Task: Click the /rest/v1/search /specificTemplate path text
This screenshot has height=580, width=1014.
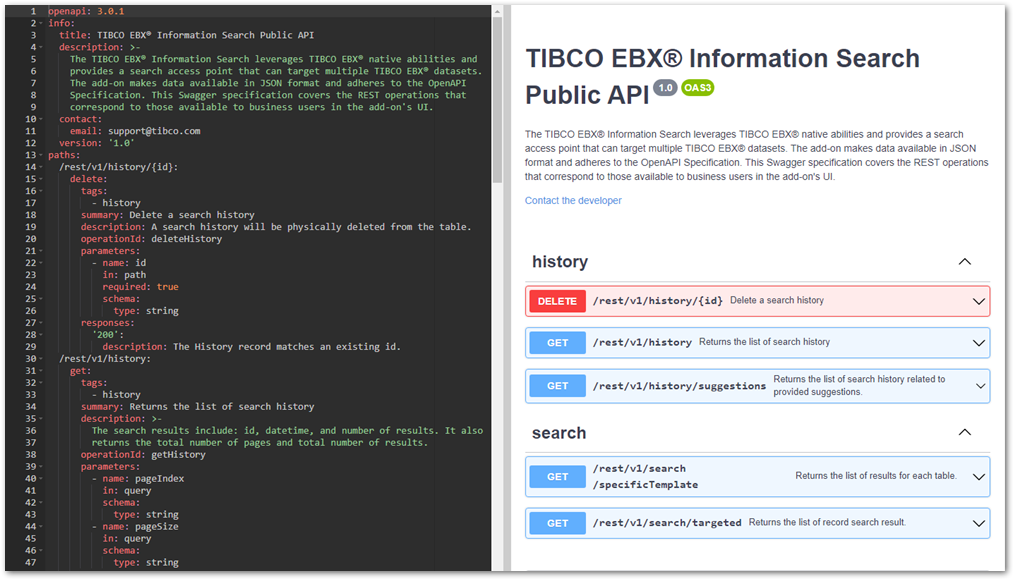Action: [645, 477]
